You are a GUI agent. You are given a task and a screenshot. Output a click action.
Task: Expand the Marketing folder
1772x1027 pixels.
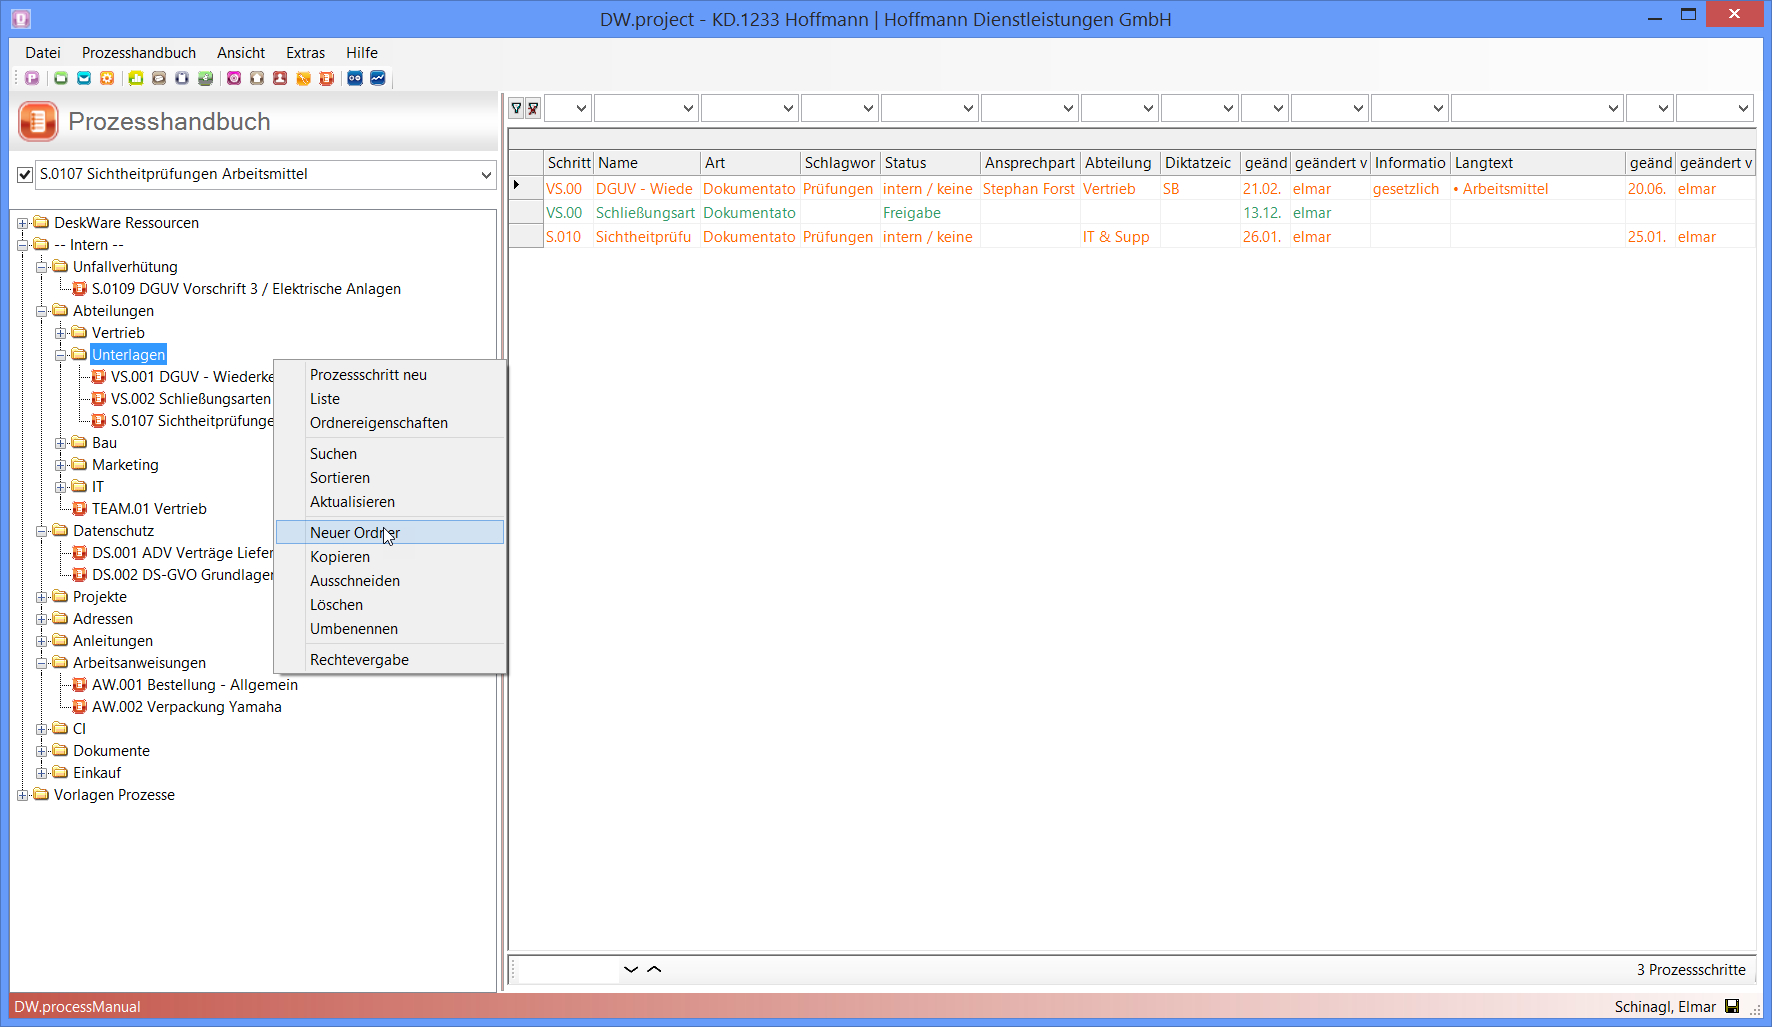(x=61, y=465)
